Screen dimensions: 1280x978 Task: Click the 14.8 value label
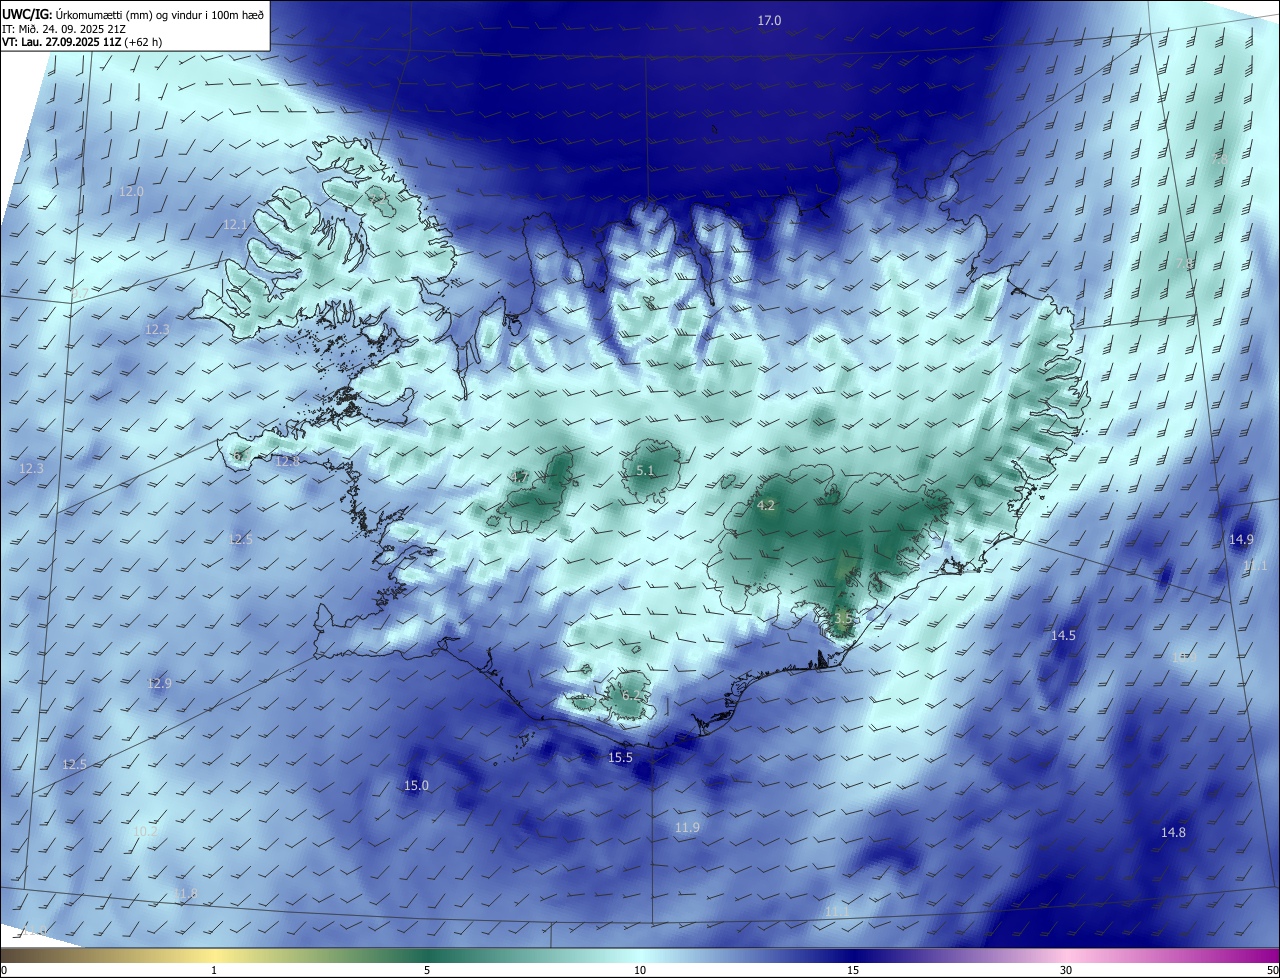point(1173,833)
